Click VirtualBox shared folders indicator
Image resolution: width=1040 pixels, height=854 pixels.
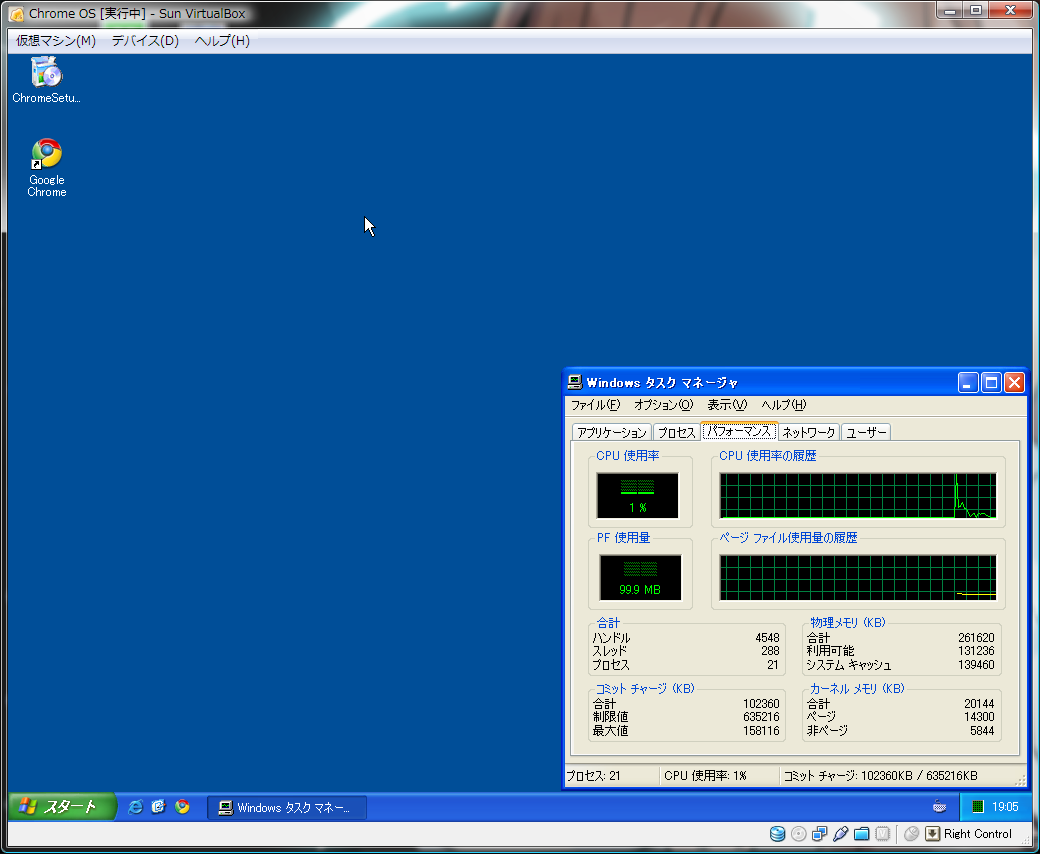pyautogui.click(x=862, y=833)
